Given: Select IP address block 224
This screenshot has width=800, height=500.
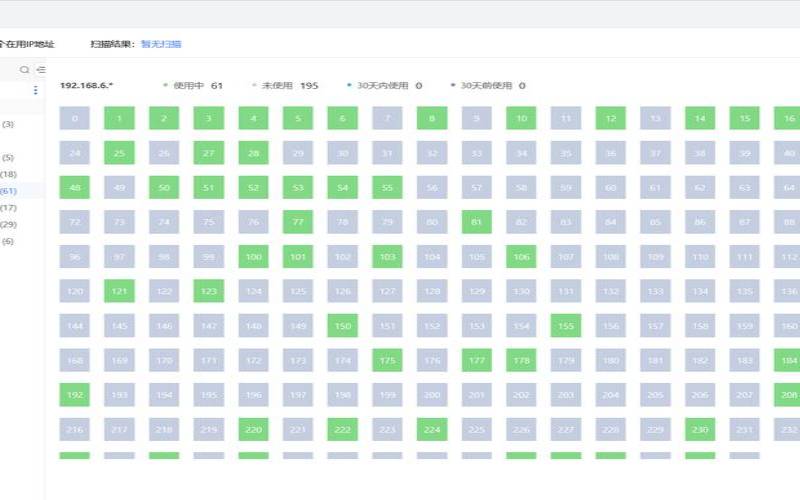Looking at the screenshot, I should pyautogui.click(x=432, y=430).
